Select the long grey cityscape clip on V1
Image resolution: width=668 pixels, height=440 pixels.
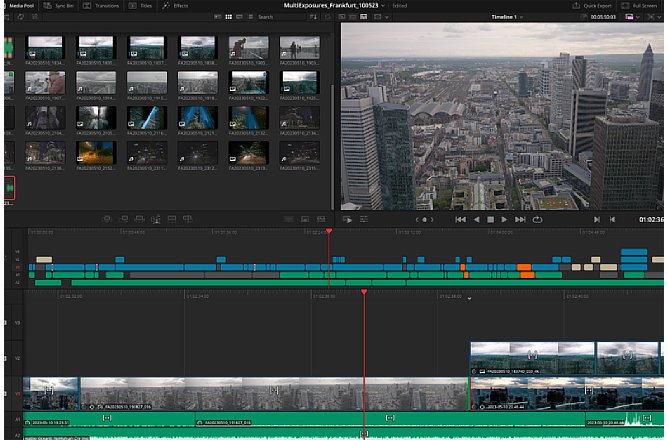tap(274, 394)
